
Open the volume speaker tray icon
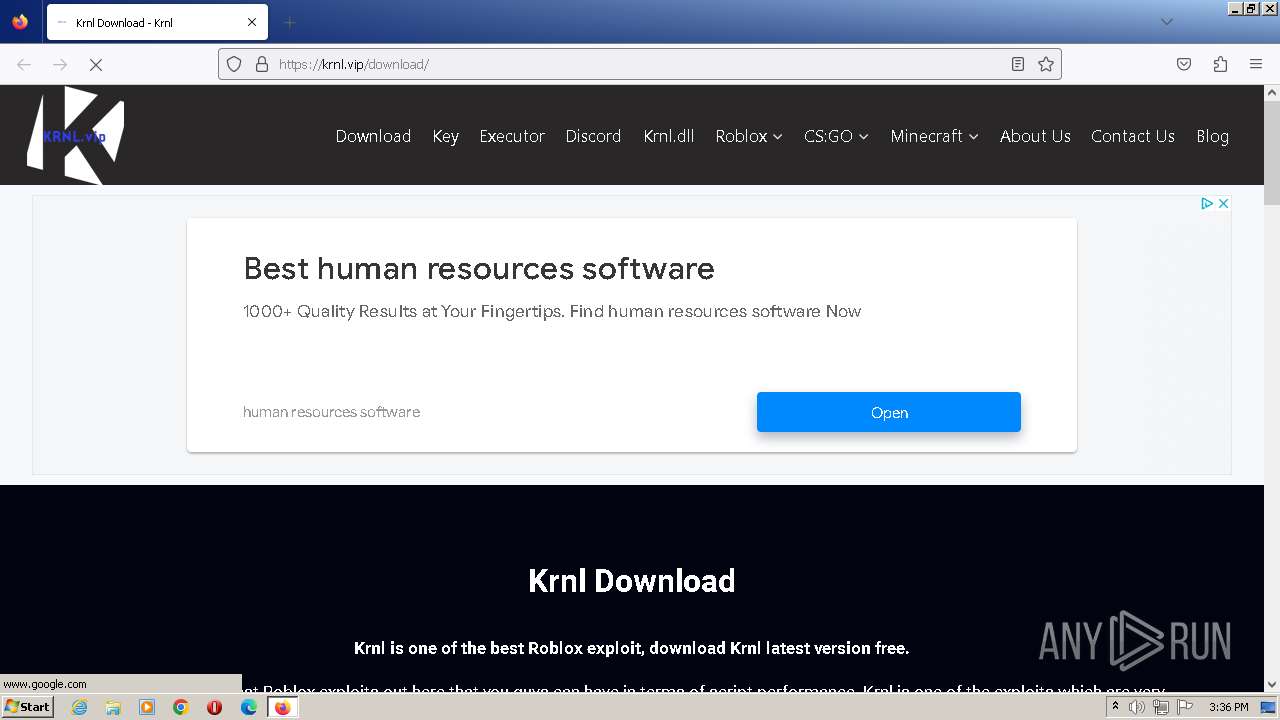[1137, 707]
